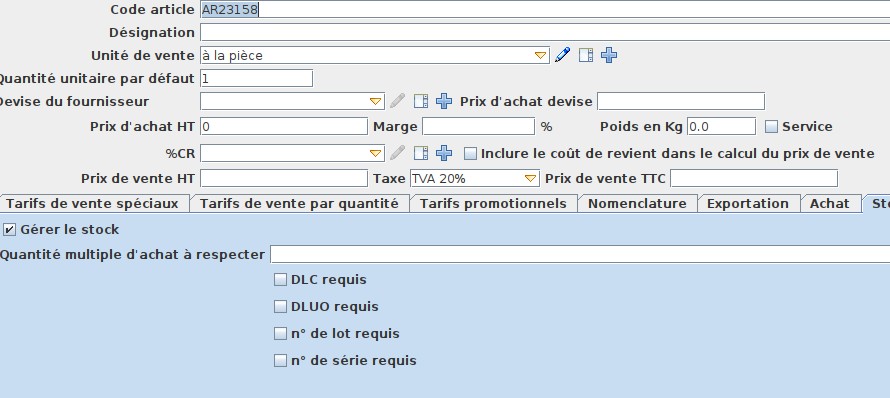This screenshot has height=398, width=890.
Task: Switch to the Nomenclature tab
Action: click(x=637, y=203)
